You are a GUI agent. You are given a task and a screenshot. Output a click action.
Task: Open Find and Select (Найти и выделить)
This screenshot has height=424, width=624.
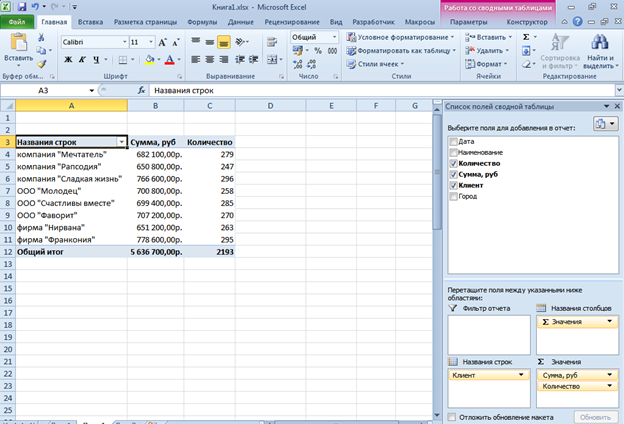pyautogui.click(x=600, y=50)
